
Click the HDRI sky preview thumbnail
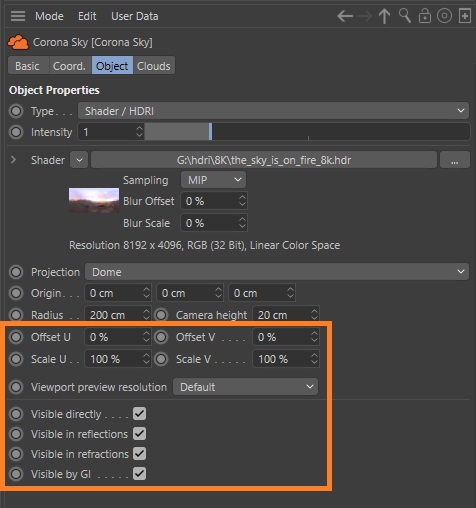click(x=94, y=201)
